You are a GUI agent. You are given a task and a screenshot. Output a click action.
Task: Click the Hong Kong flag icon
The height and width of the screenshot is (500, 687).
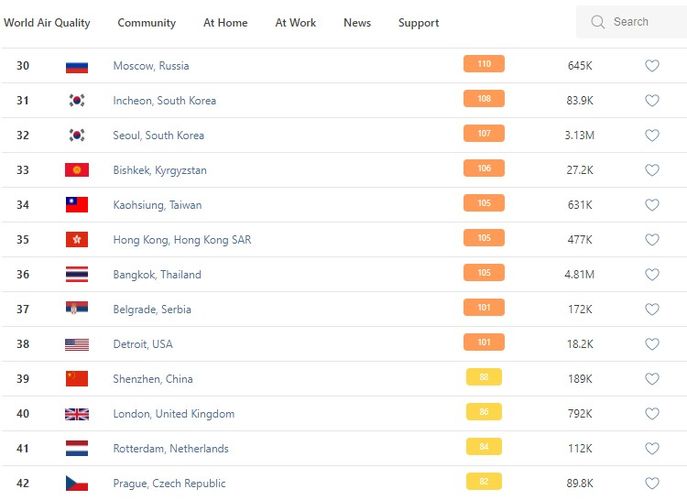click(x=77, y=240)
